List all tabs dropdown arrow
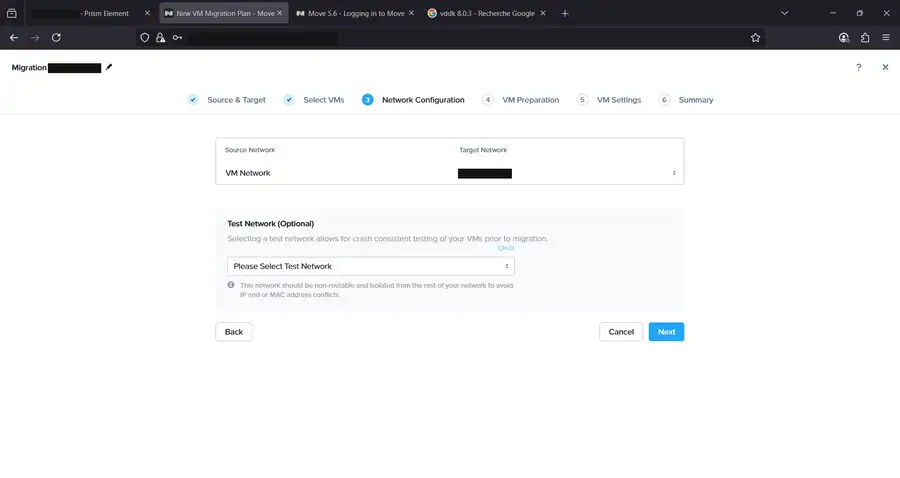Screen dimensions: 900x478 pyautogui.click(x=784, y=13)
